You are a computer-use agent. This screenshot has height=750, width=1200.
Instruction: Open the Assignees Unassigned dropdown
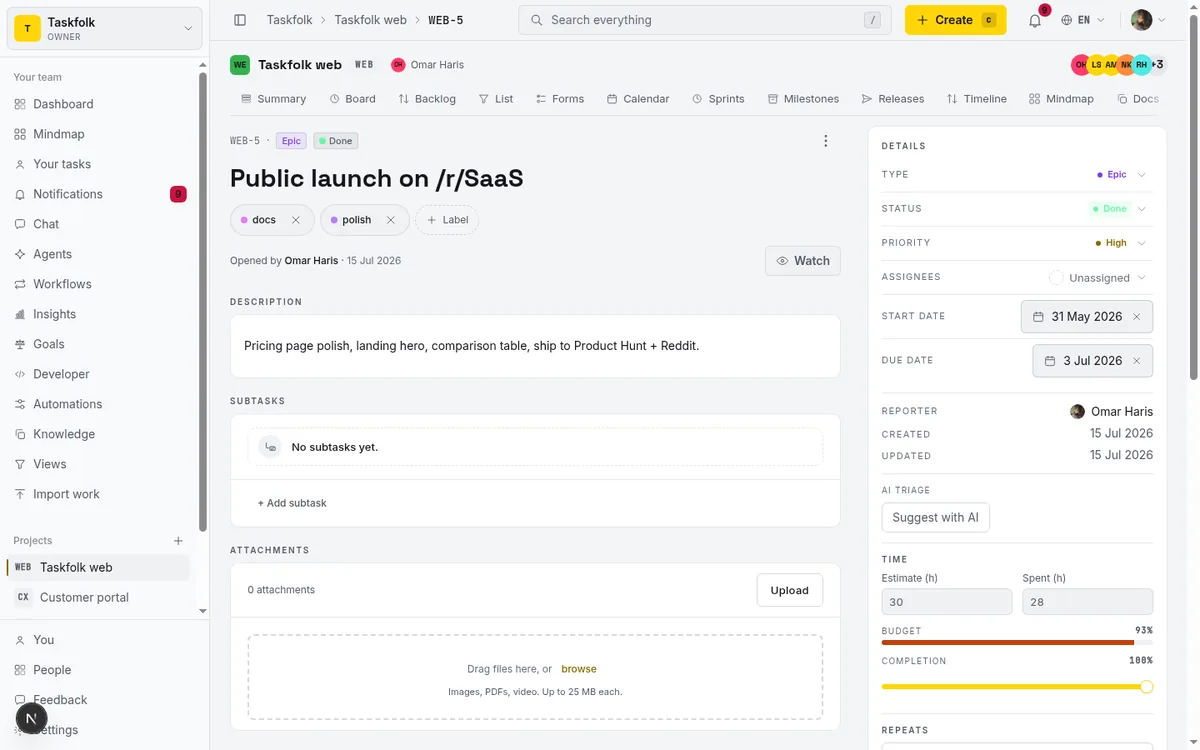point(1098,278)
